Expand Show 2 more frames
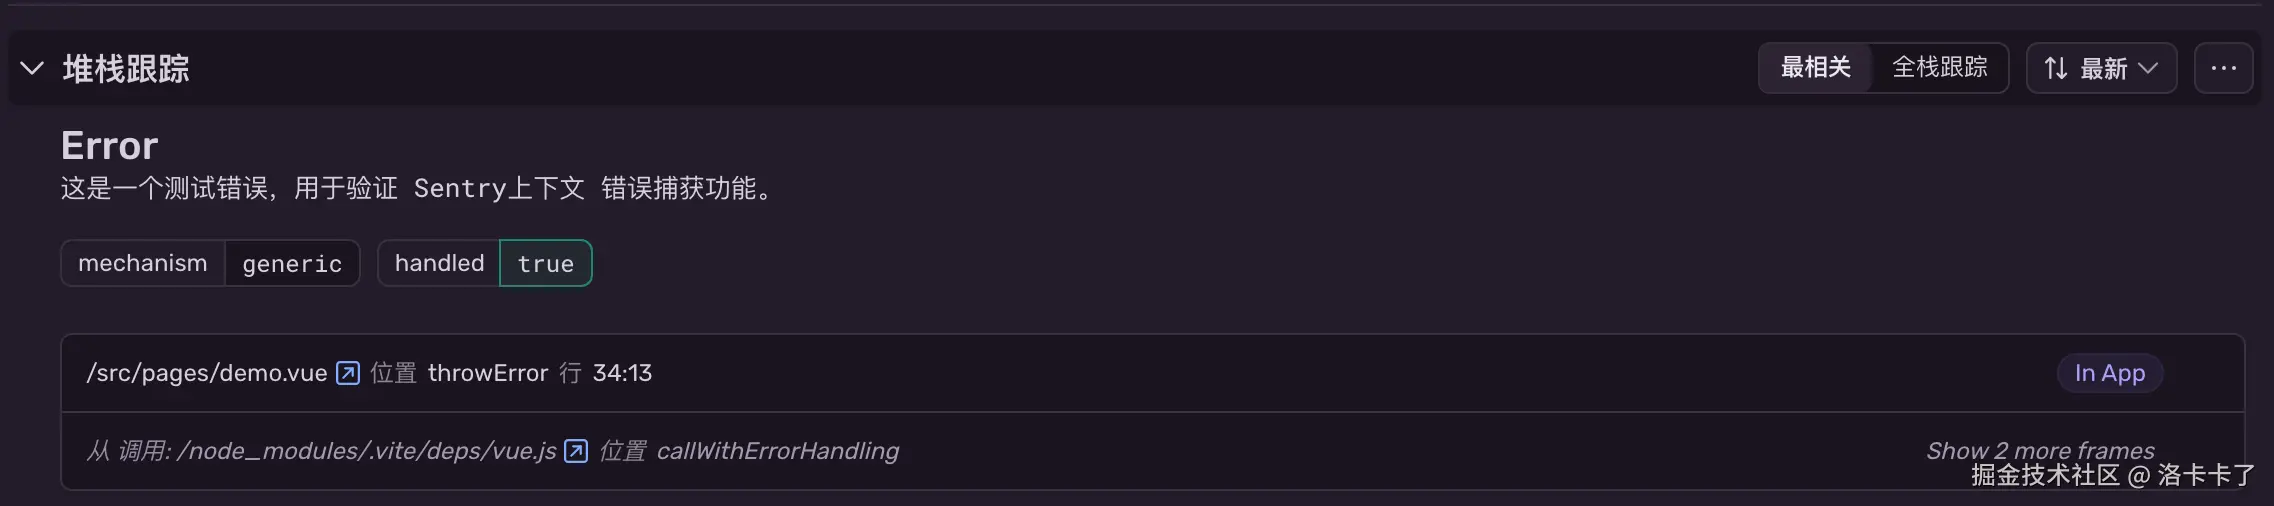Screen dimensions: 2274x506 (x=2040, y=450)
